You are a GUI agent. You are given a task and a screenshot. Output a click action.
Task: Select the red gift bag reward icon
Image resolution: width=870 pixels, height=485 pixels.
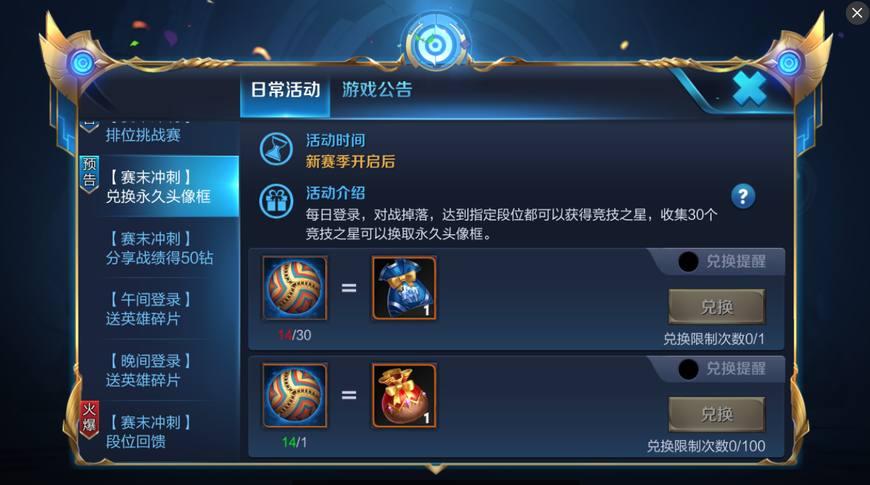(x=404, y=396)
